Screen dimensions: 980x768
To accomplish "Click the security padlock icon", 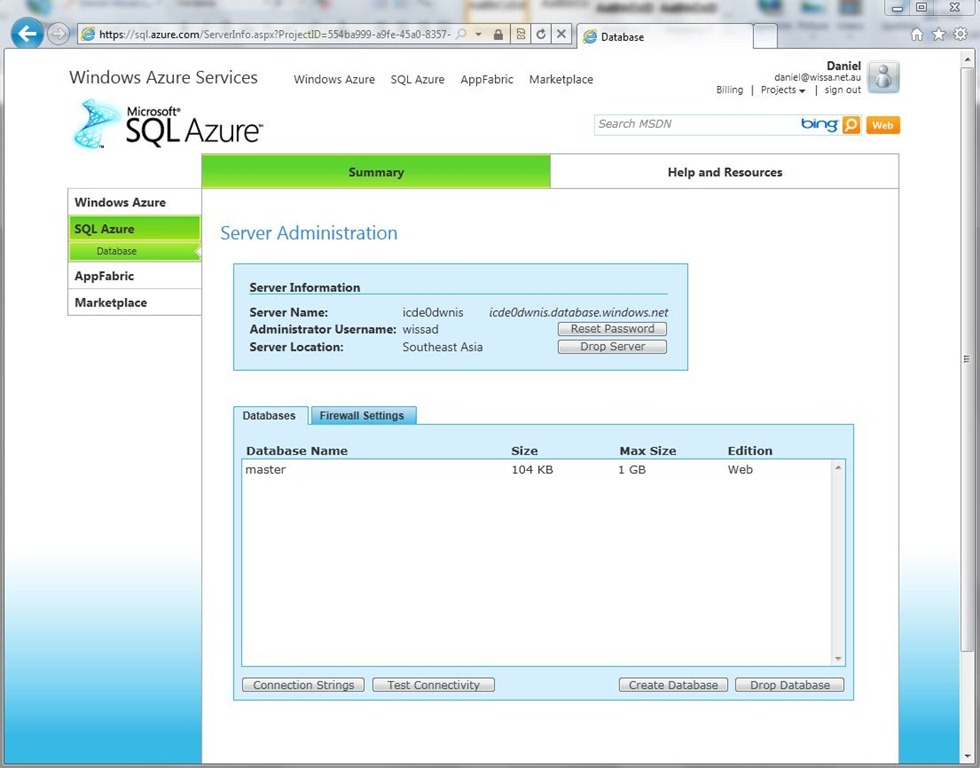I will (x=498, y=34).
